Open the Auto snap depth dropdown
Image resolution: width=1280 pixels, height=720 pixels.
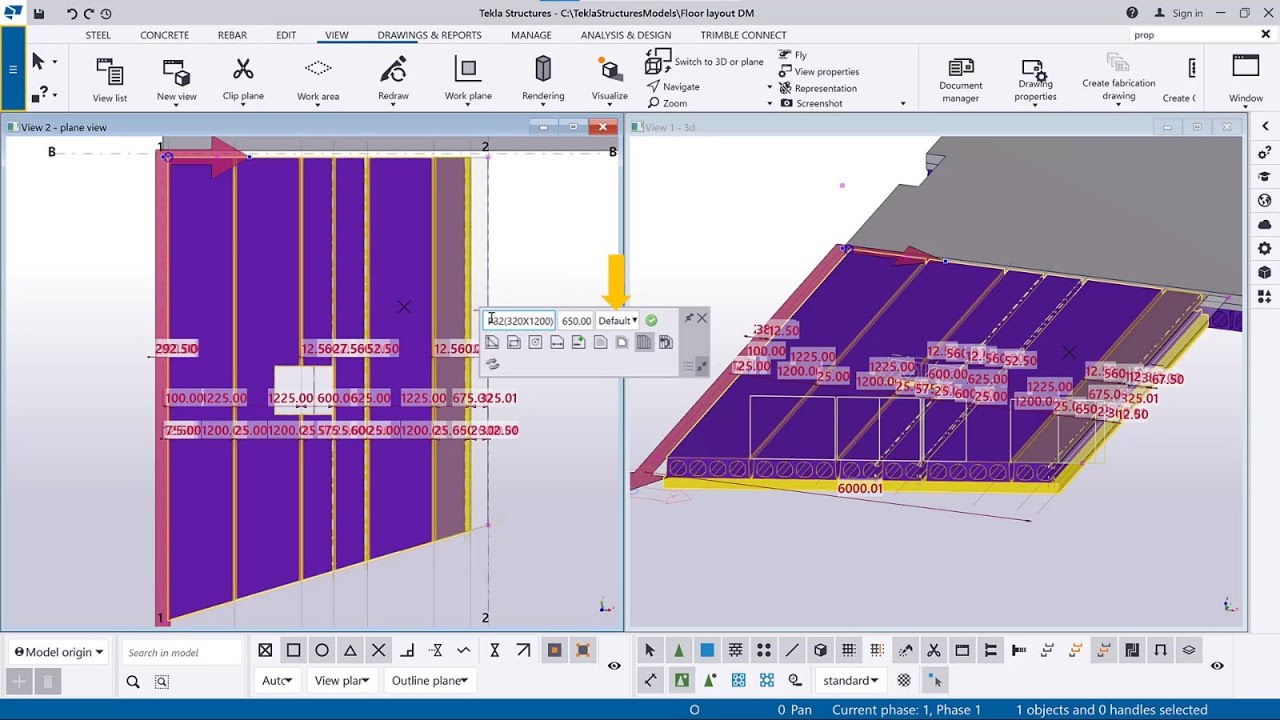[277, 680]
